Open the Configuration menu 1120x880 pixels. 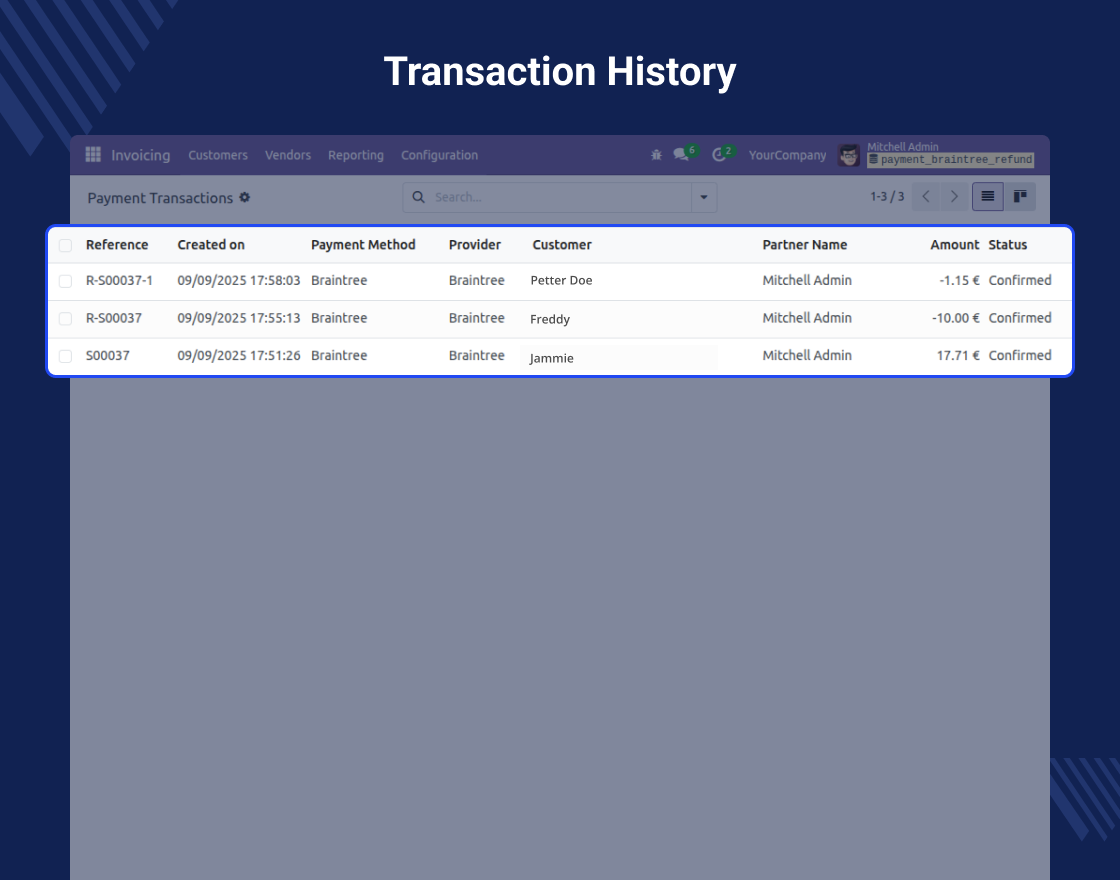pyautogui.click(x=439, y=155)
